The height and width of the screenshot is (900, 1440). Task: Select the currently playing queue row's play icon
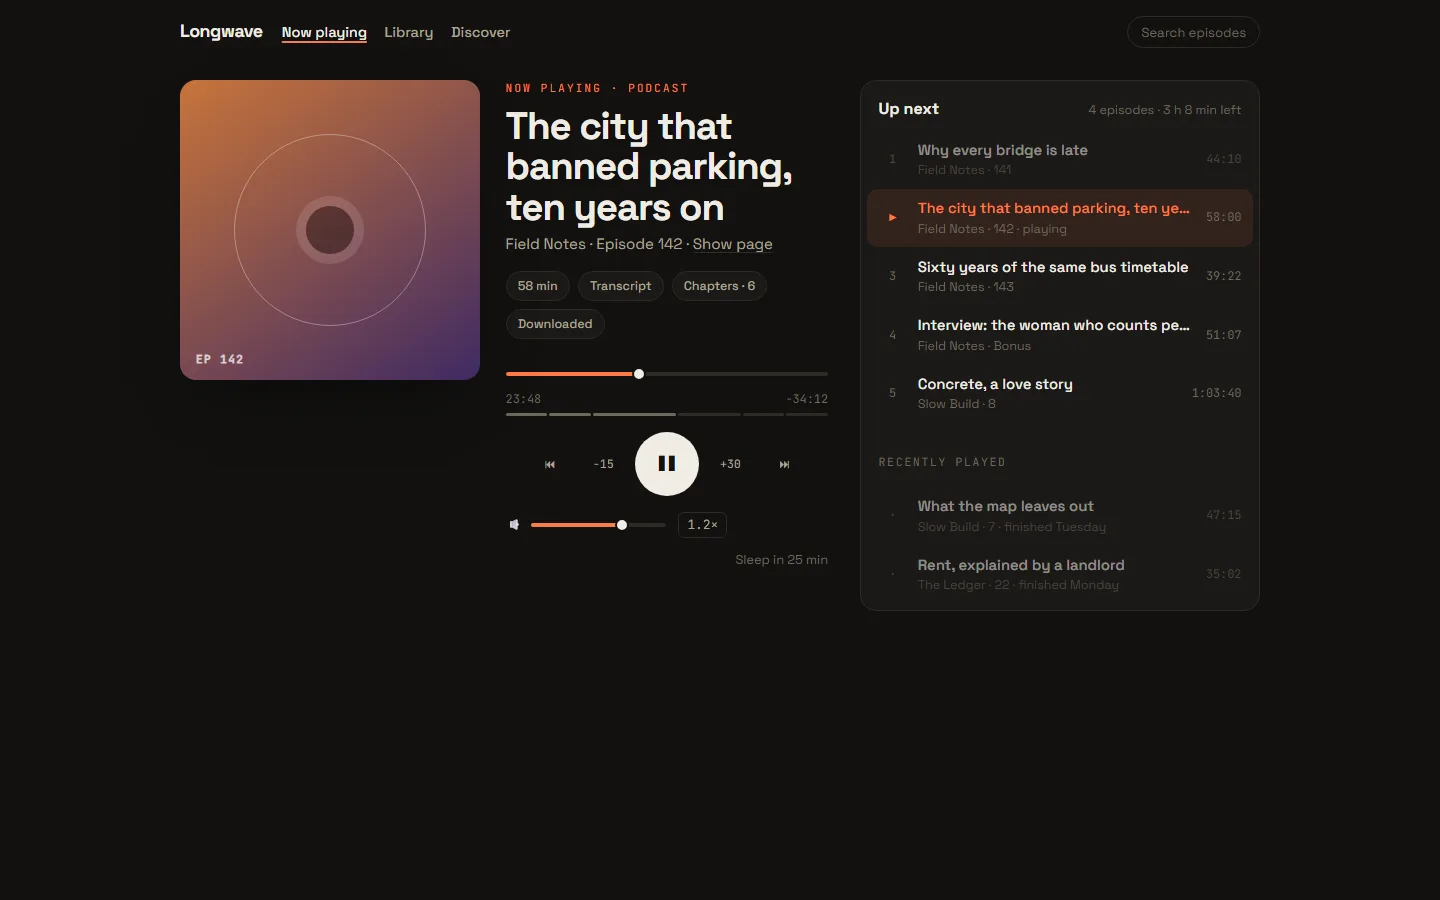[893, 217]
